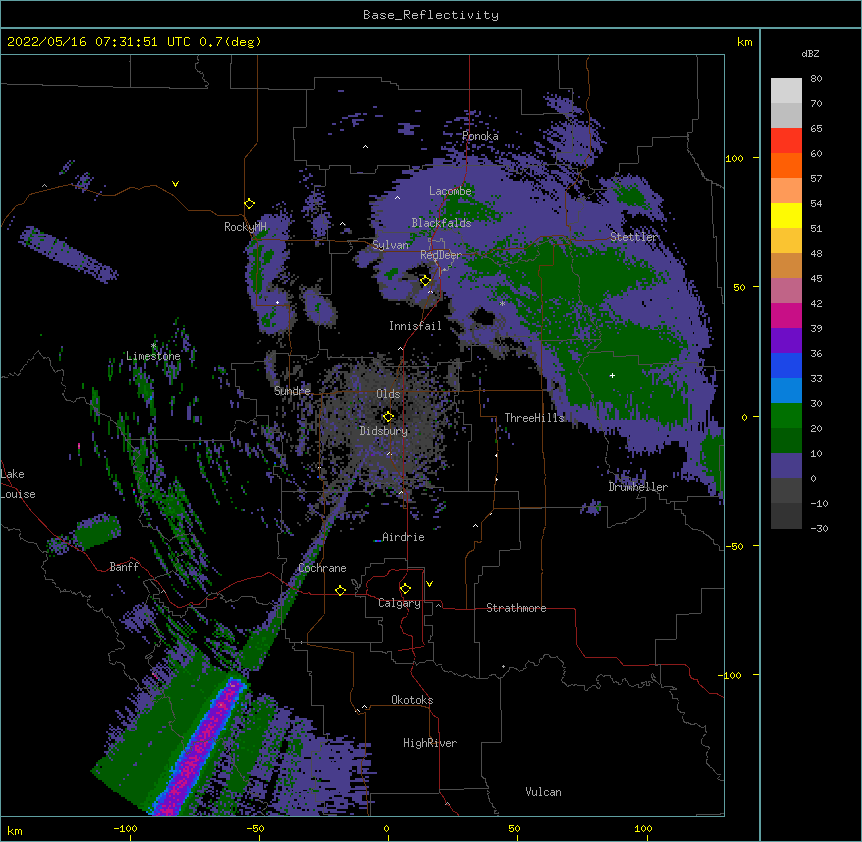Click the yellow diamond marker above Calgary
This screenshot has width=862, height=842.
point(405,589)
